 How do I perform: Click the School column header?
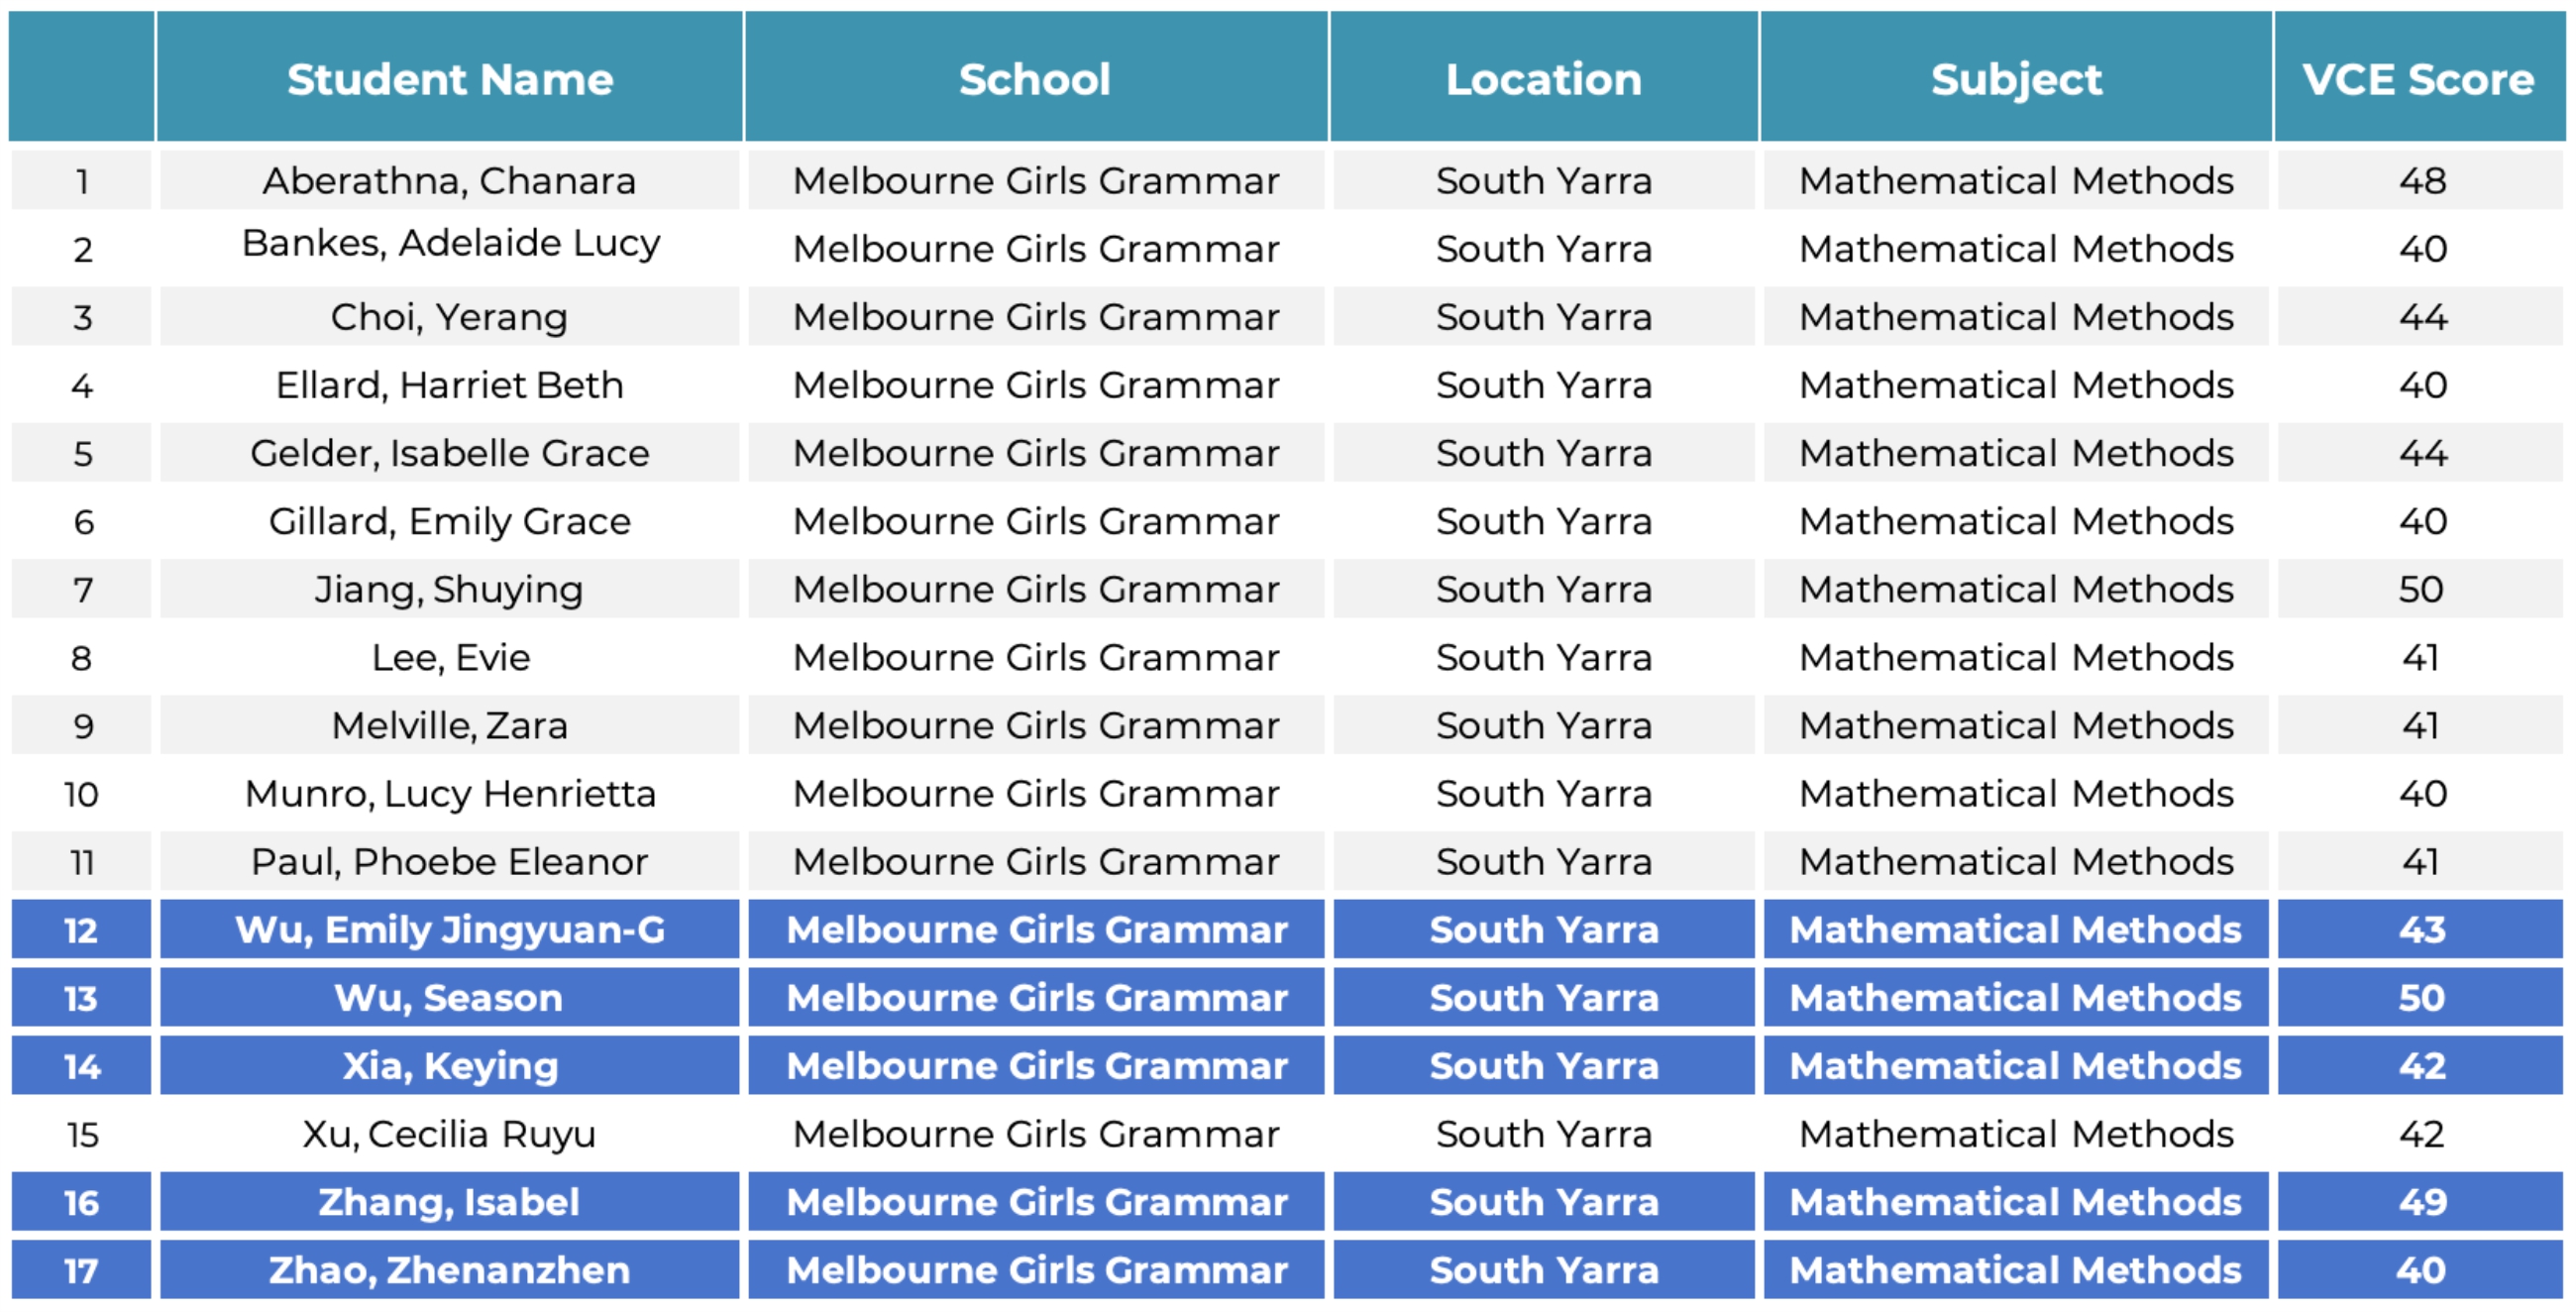(1035, 78)
